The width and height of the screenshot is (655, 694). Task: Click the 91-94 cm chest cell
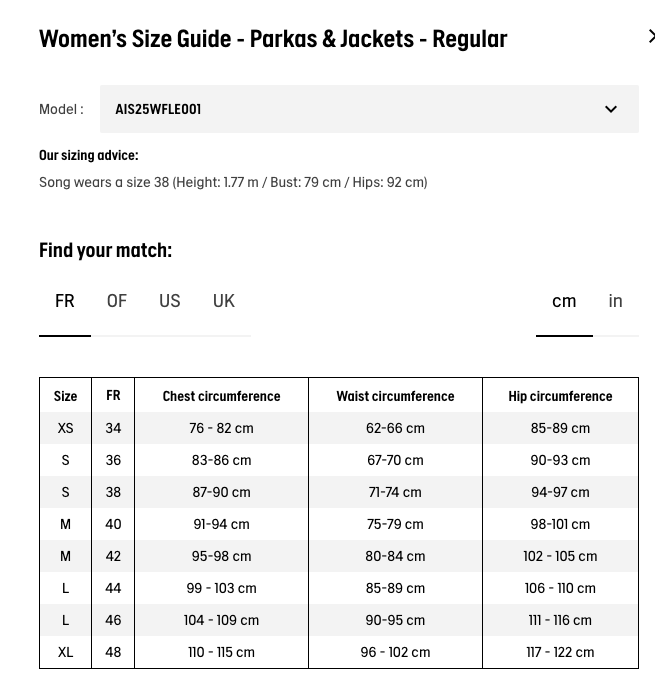[x=221, y=524]
